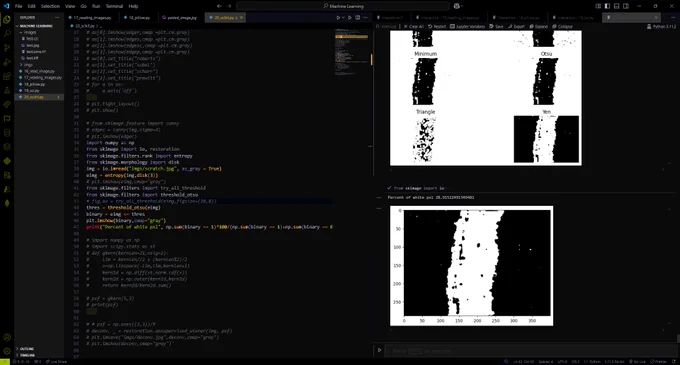Open Copilot dropdown arrow
Screen dimensions: 680x365
tap(461, 6)
